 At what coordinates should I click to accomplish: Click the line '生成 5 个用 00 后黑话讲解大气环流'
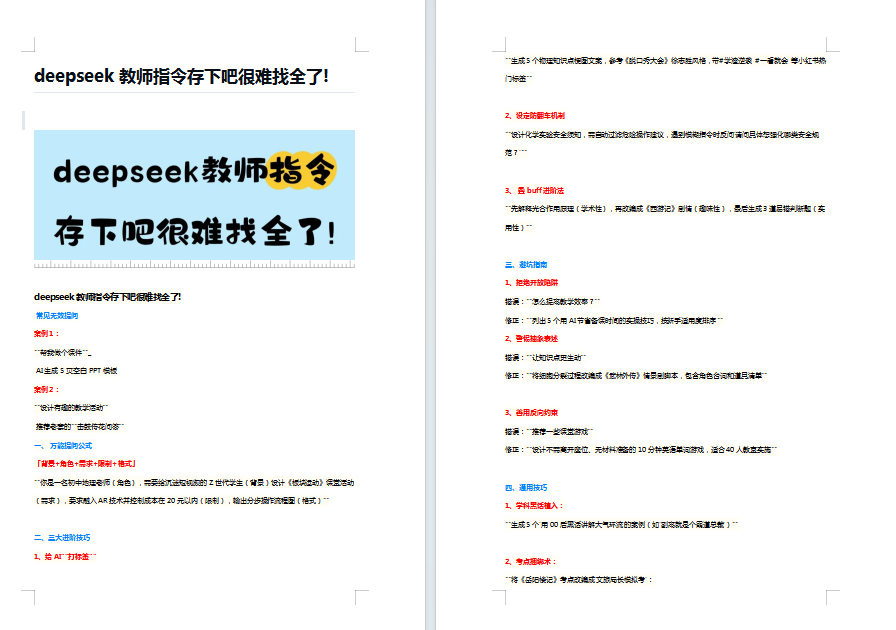coord(622,525)
